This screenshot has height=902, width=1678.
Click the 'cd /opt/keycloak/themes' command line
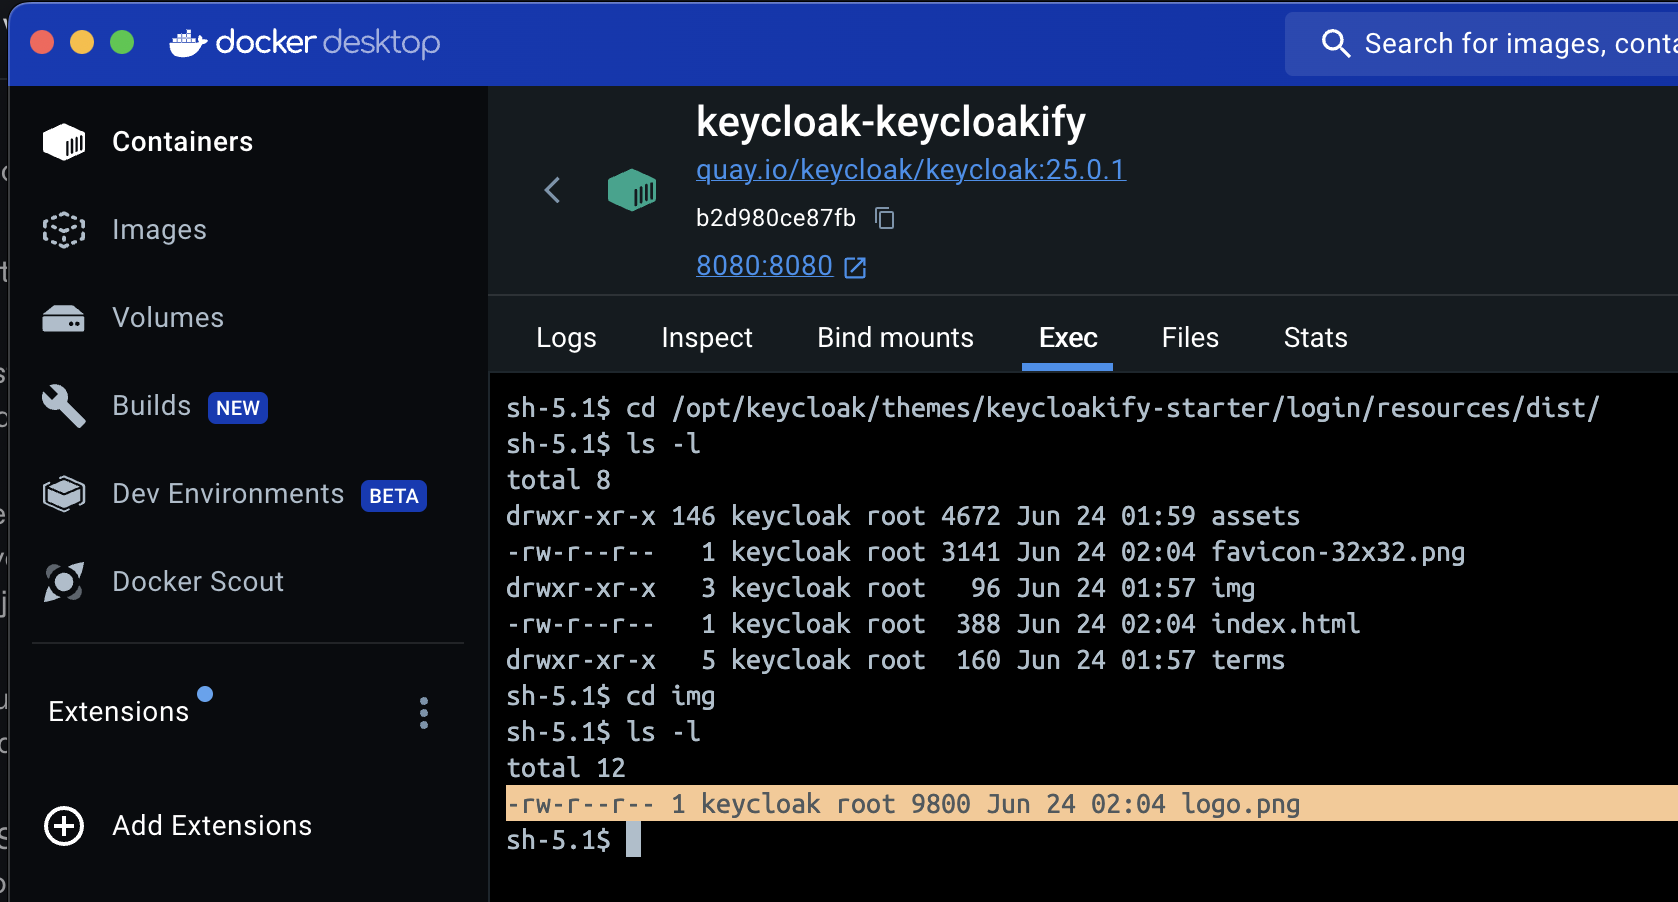[1053, 408]
